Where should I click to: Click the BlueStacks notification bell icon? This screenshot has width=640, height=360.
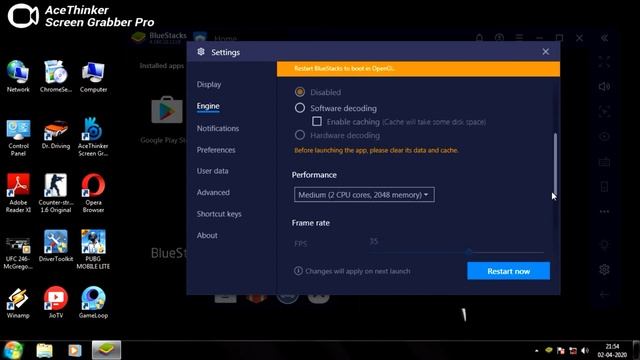click(480, 38)
